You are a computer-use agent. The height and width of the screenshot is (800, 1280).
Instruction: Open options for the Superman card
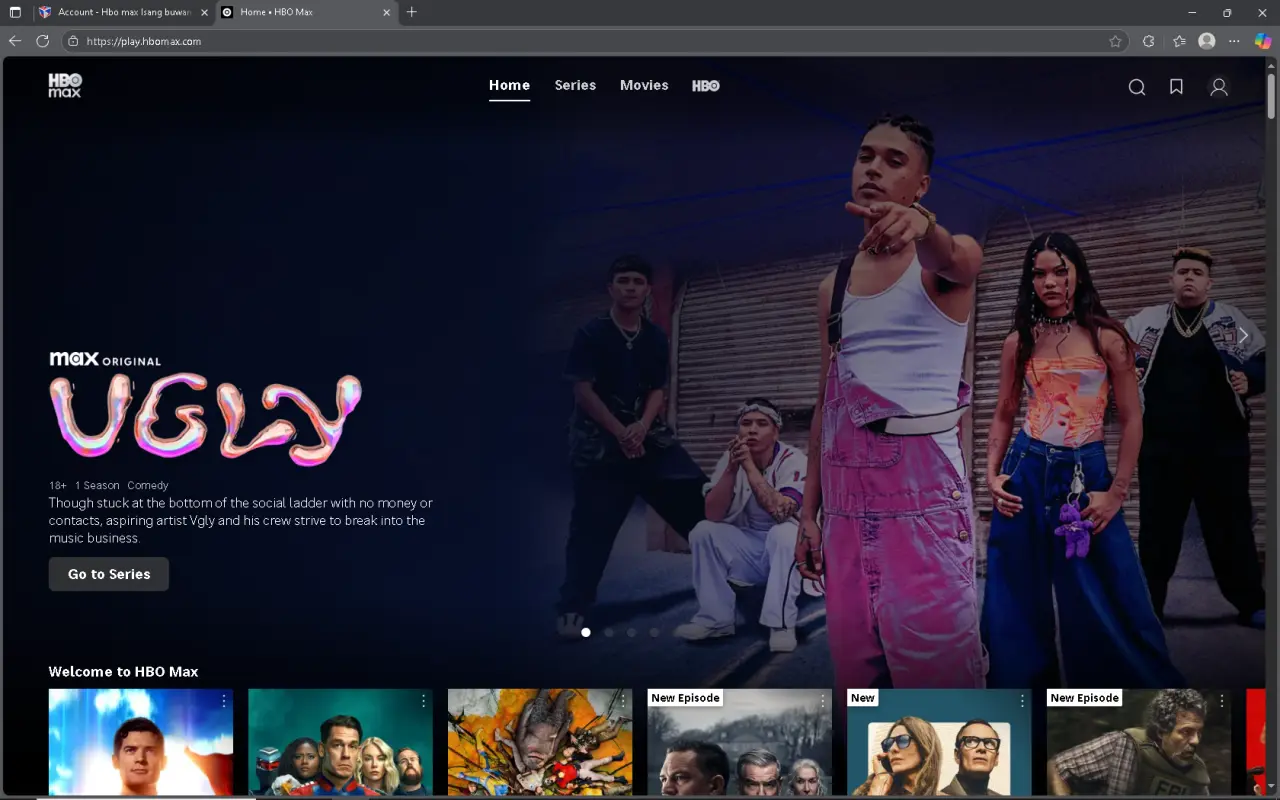(x=224, y=700)
